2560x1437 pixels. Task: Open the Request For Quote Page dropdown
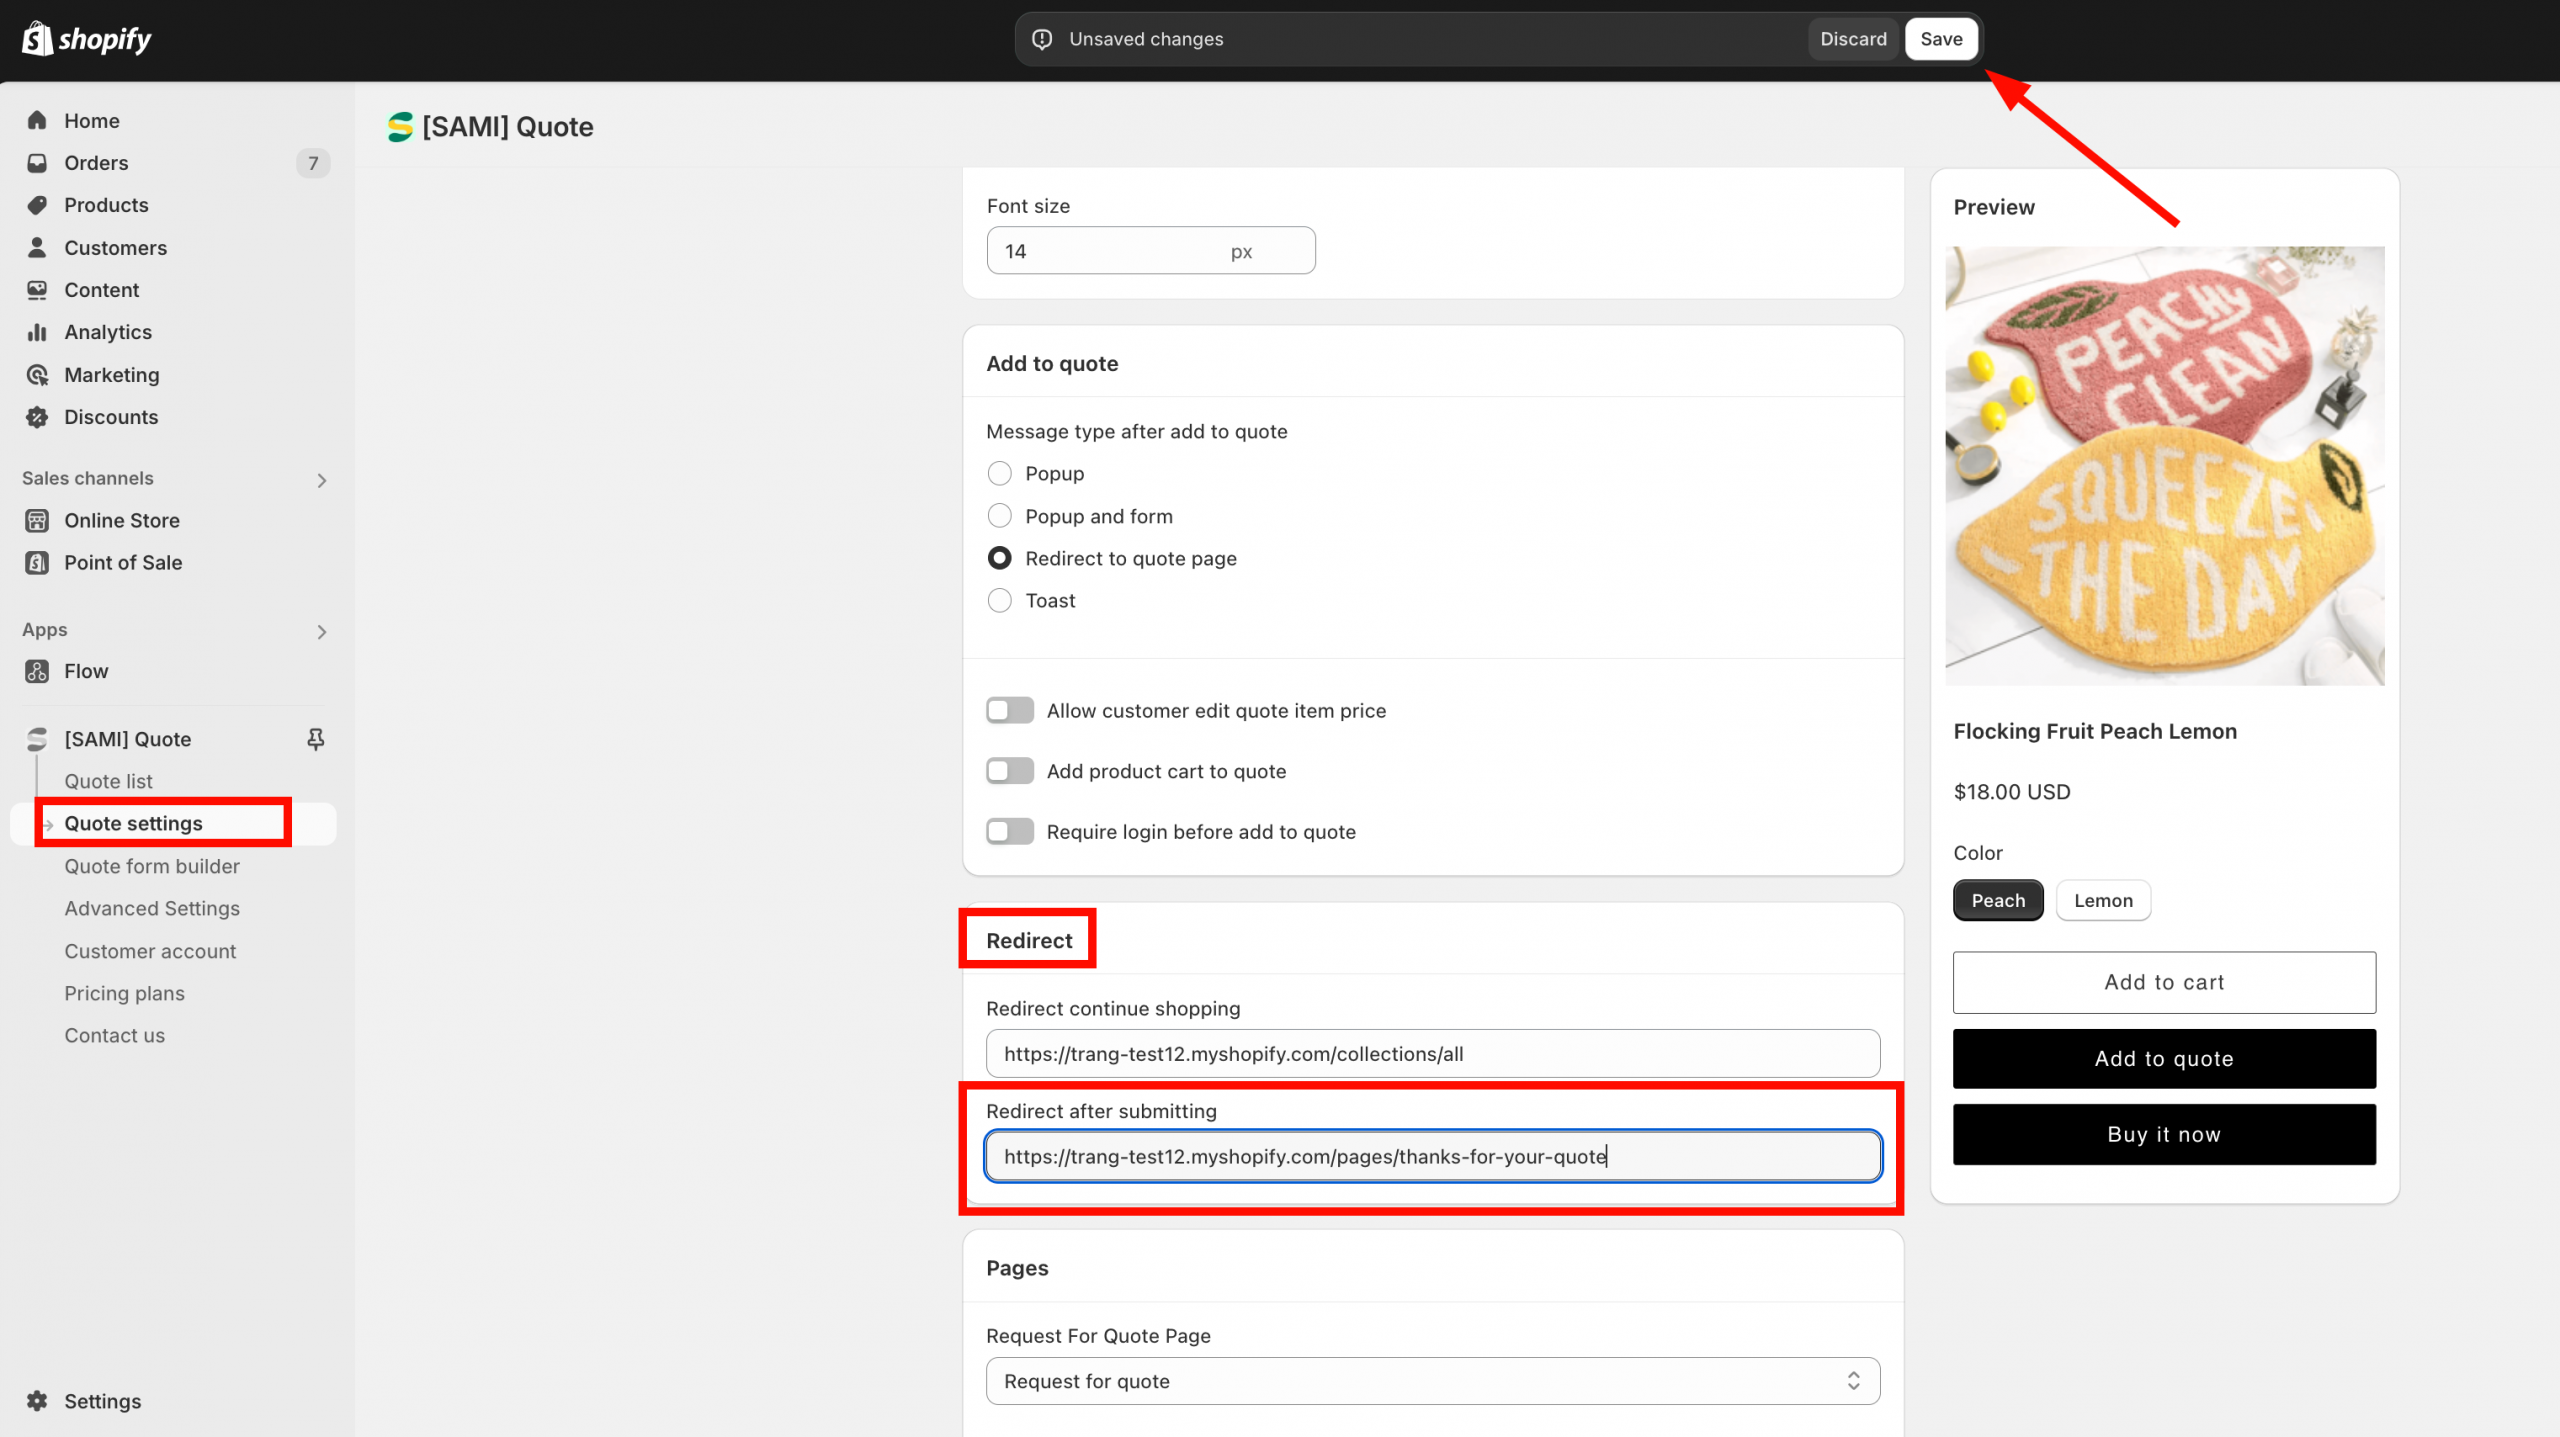pos(1432,1381)
